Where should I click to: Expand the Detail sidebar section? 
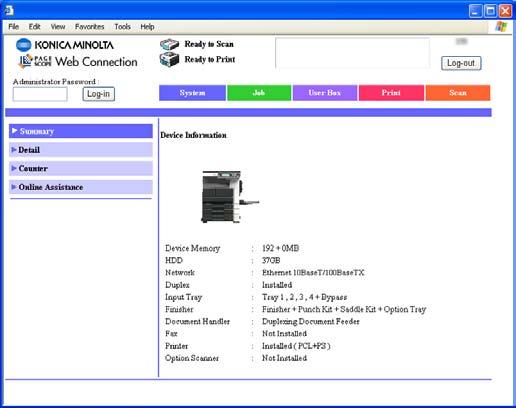[81, 150]
